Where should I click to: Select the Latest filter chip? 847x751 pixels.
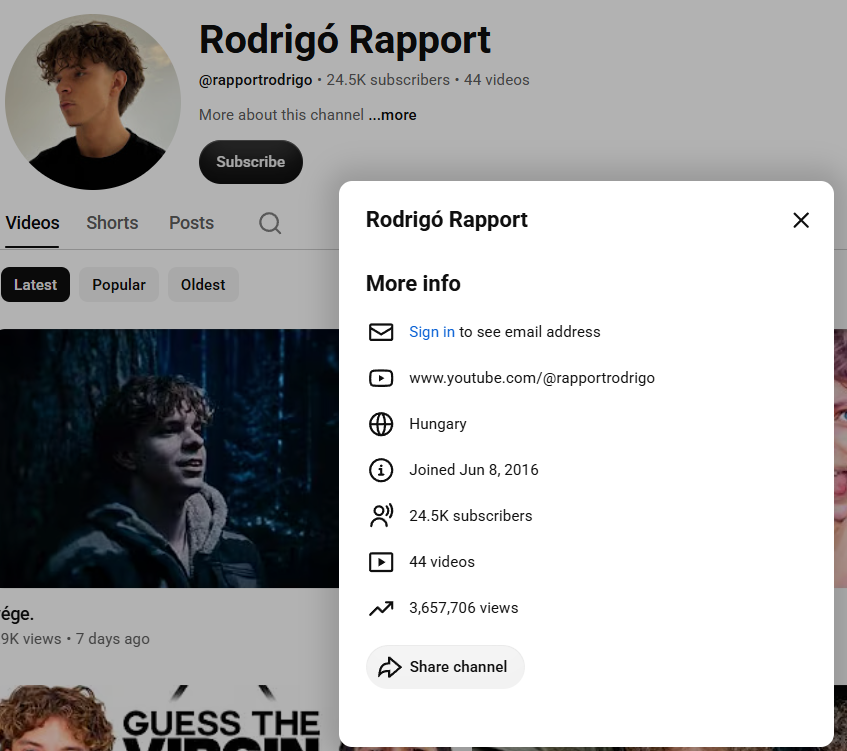click(35, 285)
